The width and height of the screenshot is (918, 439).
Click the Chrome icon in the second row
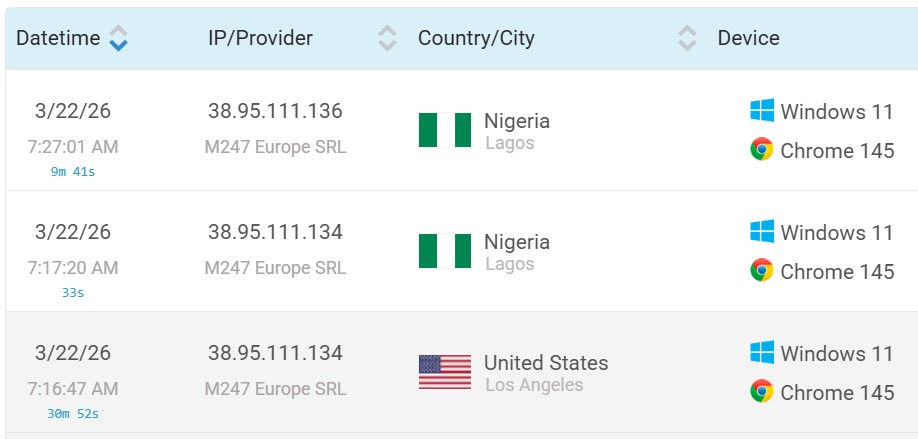762,270
